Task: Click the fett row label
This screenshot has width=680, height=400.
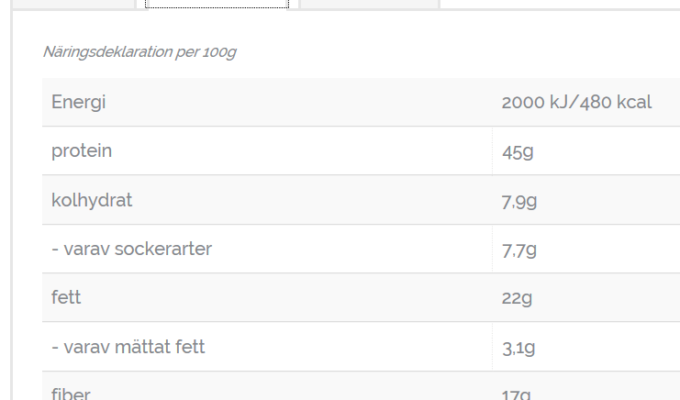Action: [66, 298]
